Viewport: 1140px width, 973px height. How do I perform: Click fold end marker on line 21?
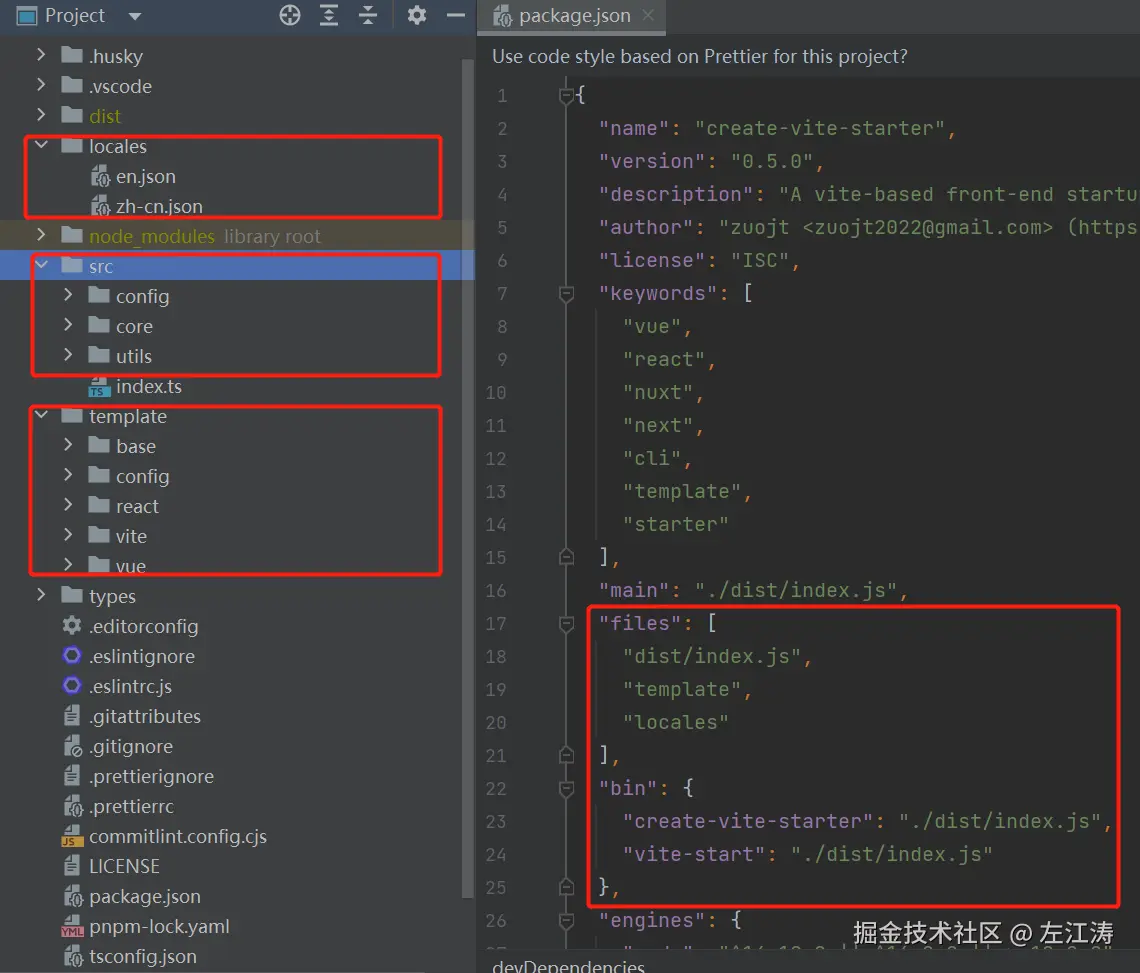[566, 755]
